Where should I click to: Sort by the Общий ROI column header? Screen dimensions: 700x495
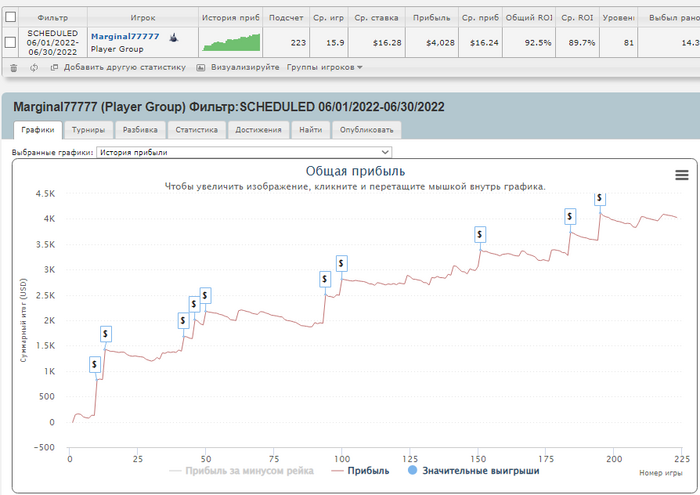point(529,18)
